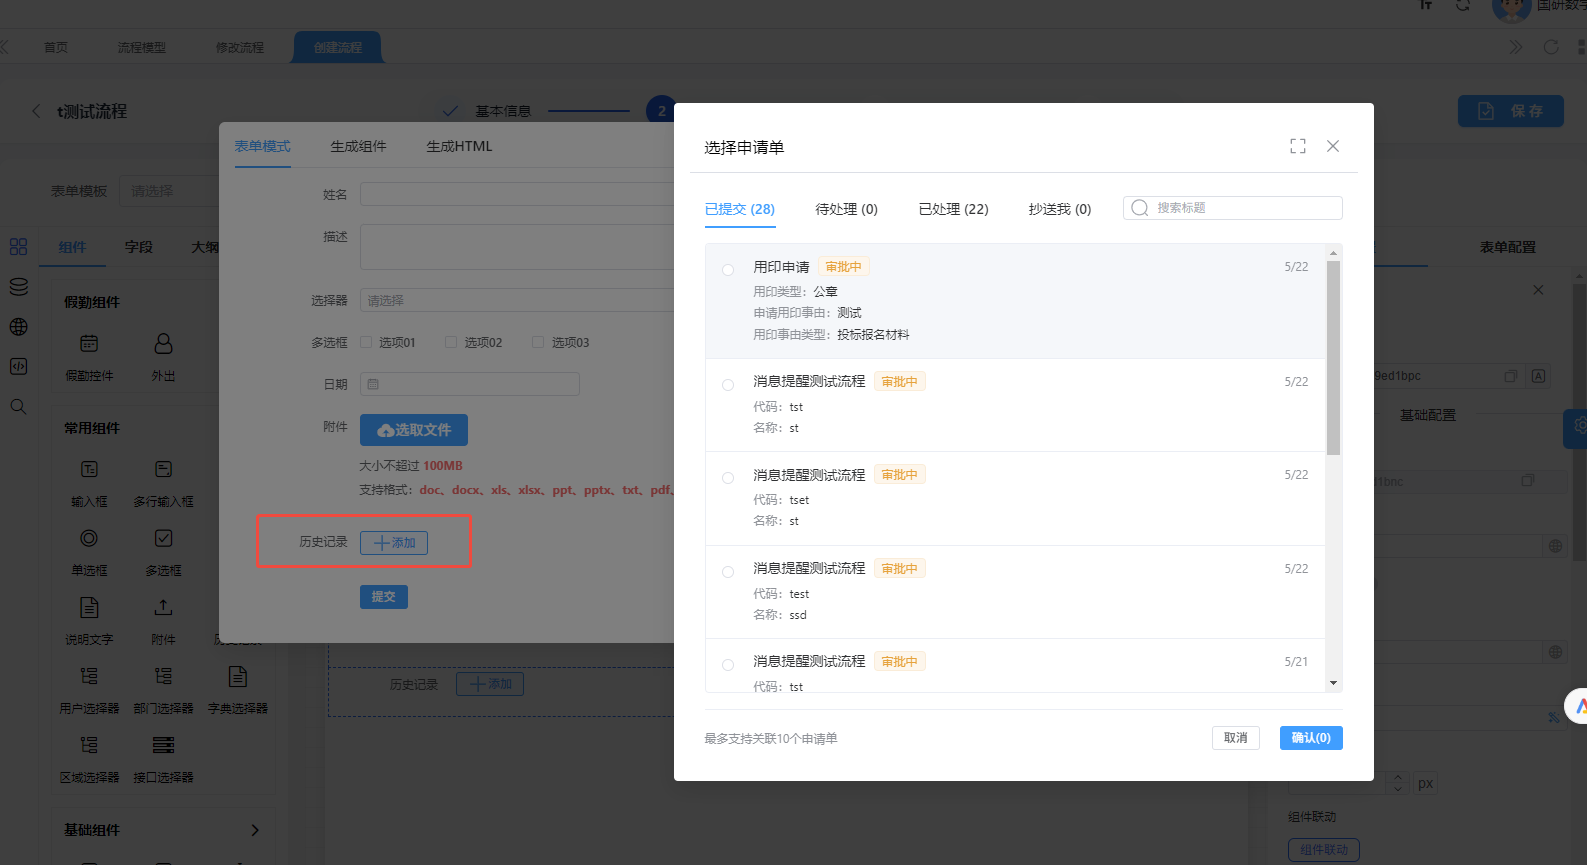Select the 说明文字 component icon
Viewport: 1587px width, 865px height.
point(89,607)
